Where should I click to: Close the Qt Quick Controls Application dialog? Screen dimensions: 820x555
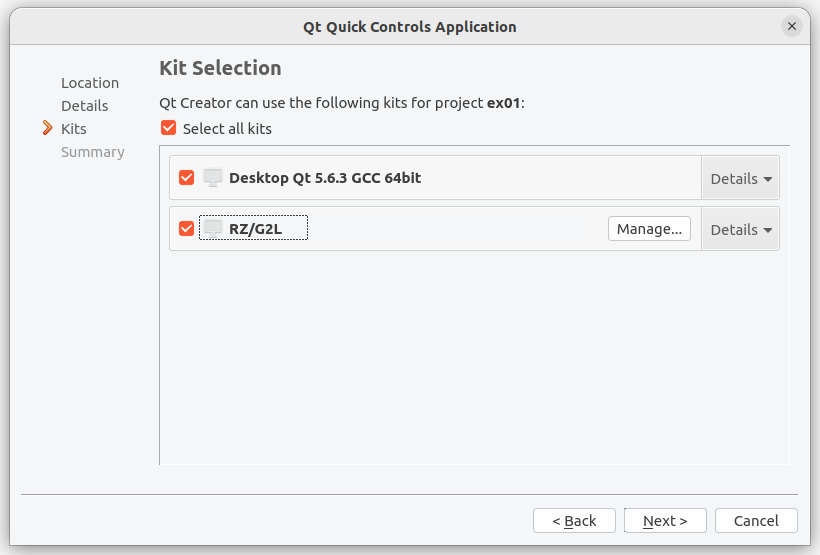(x=792, y=26)
